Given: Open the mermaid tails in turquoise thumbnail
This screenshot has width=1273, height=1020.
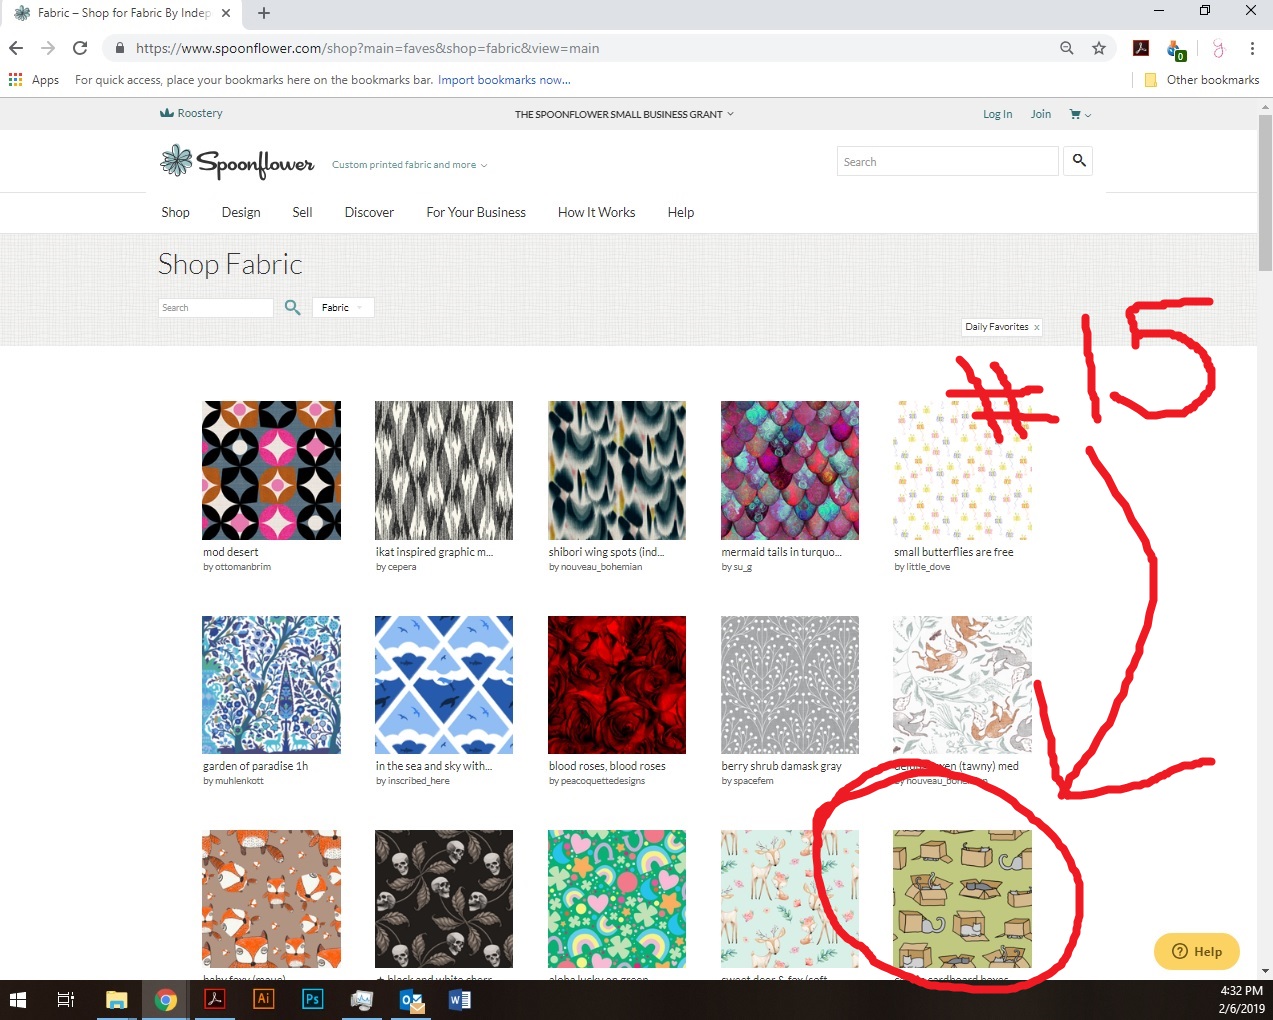Looking at the screenshot, I should tap(790, 470).
